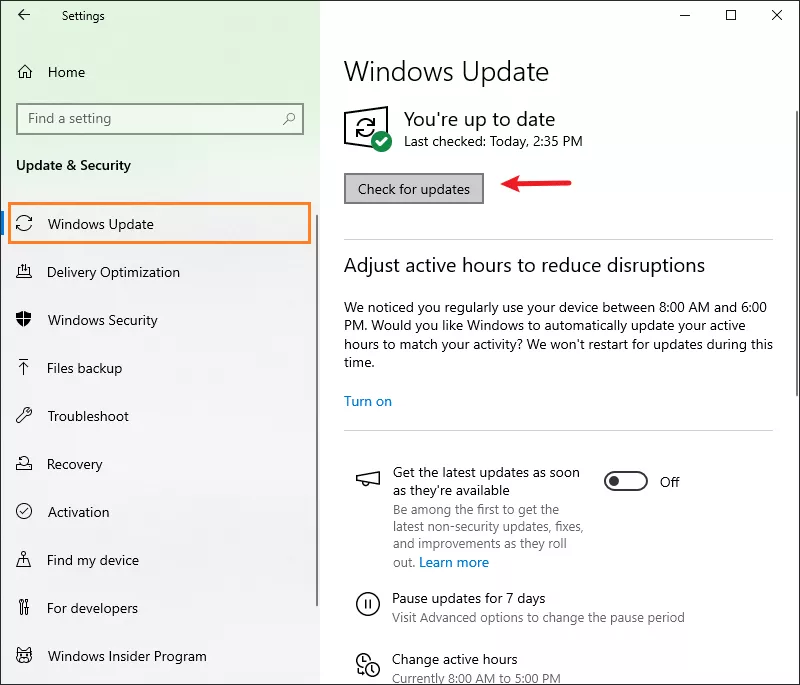Select Pause updates for 7 days
This screenshot has width=800, height=685.
coord(468,598)
